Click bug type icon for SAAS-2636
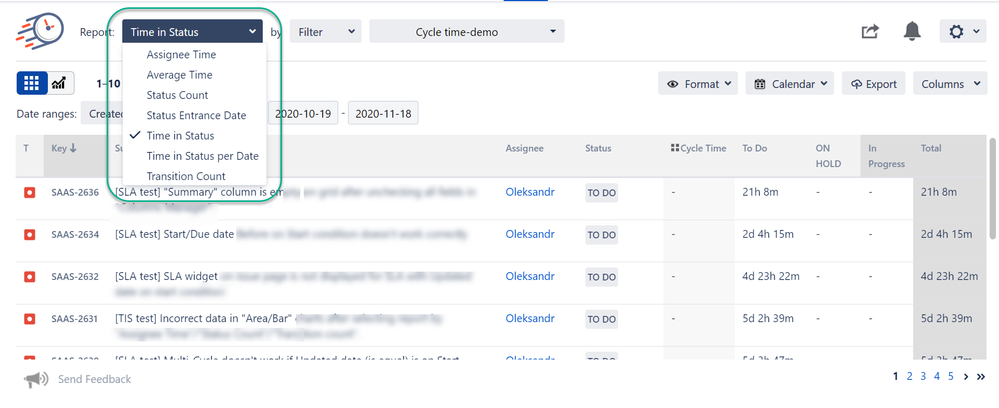This screenshot has height=408, width=999. coord(29,193)
